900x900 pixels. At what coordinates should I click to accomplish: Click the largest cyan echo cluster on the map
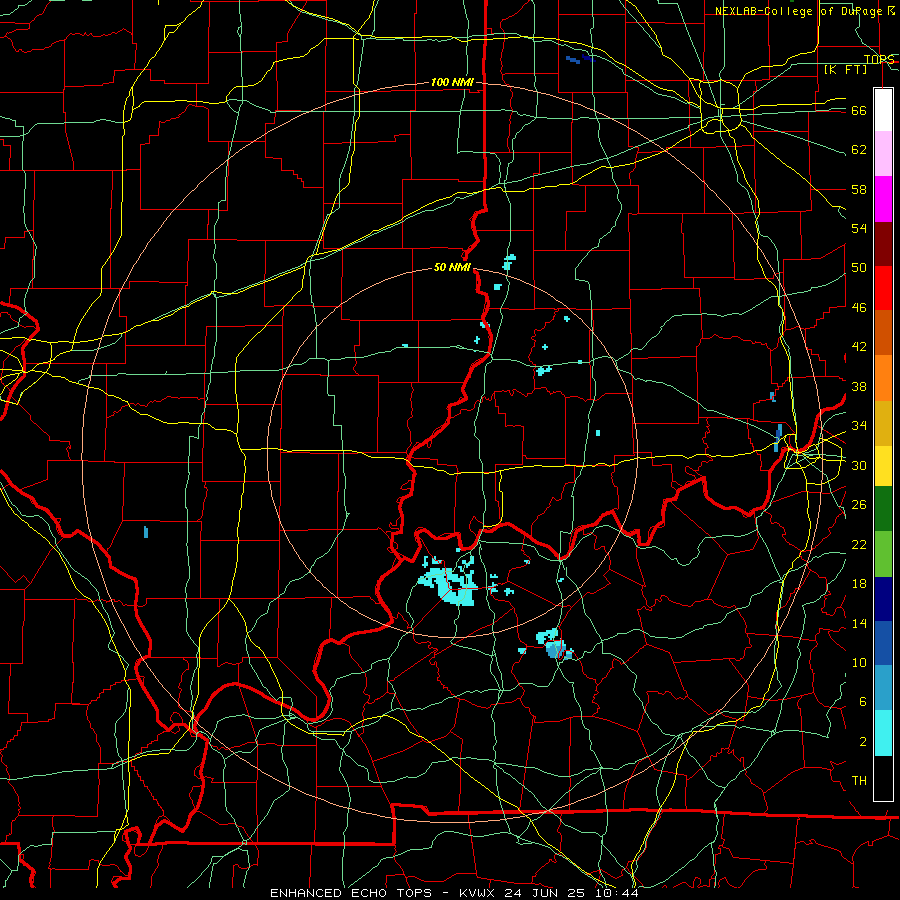click(446, 585)
